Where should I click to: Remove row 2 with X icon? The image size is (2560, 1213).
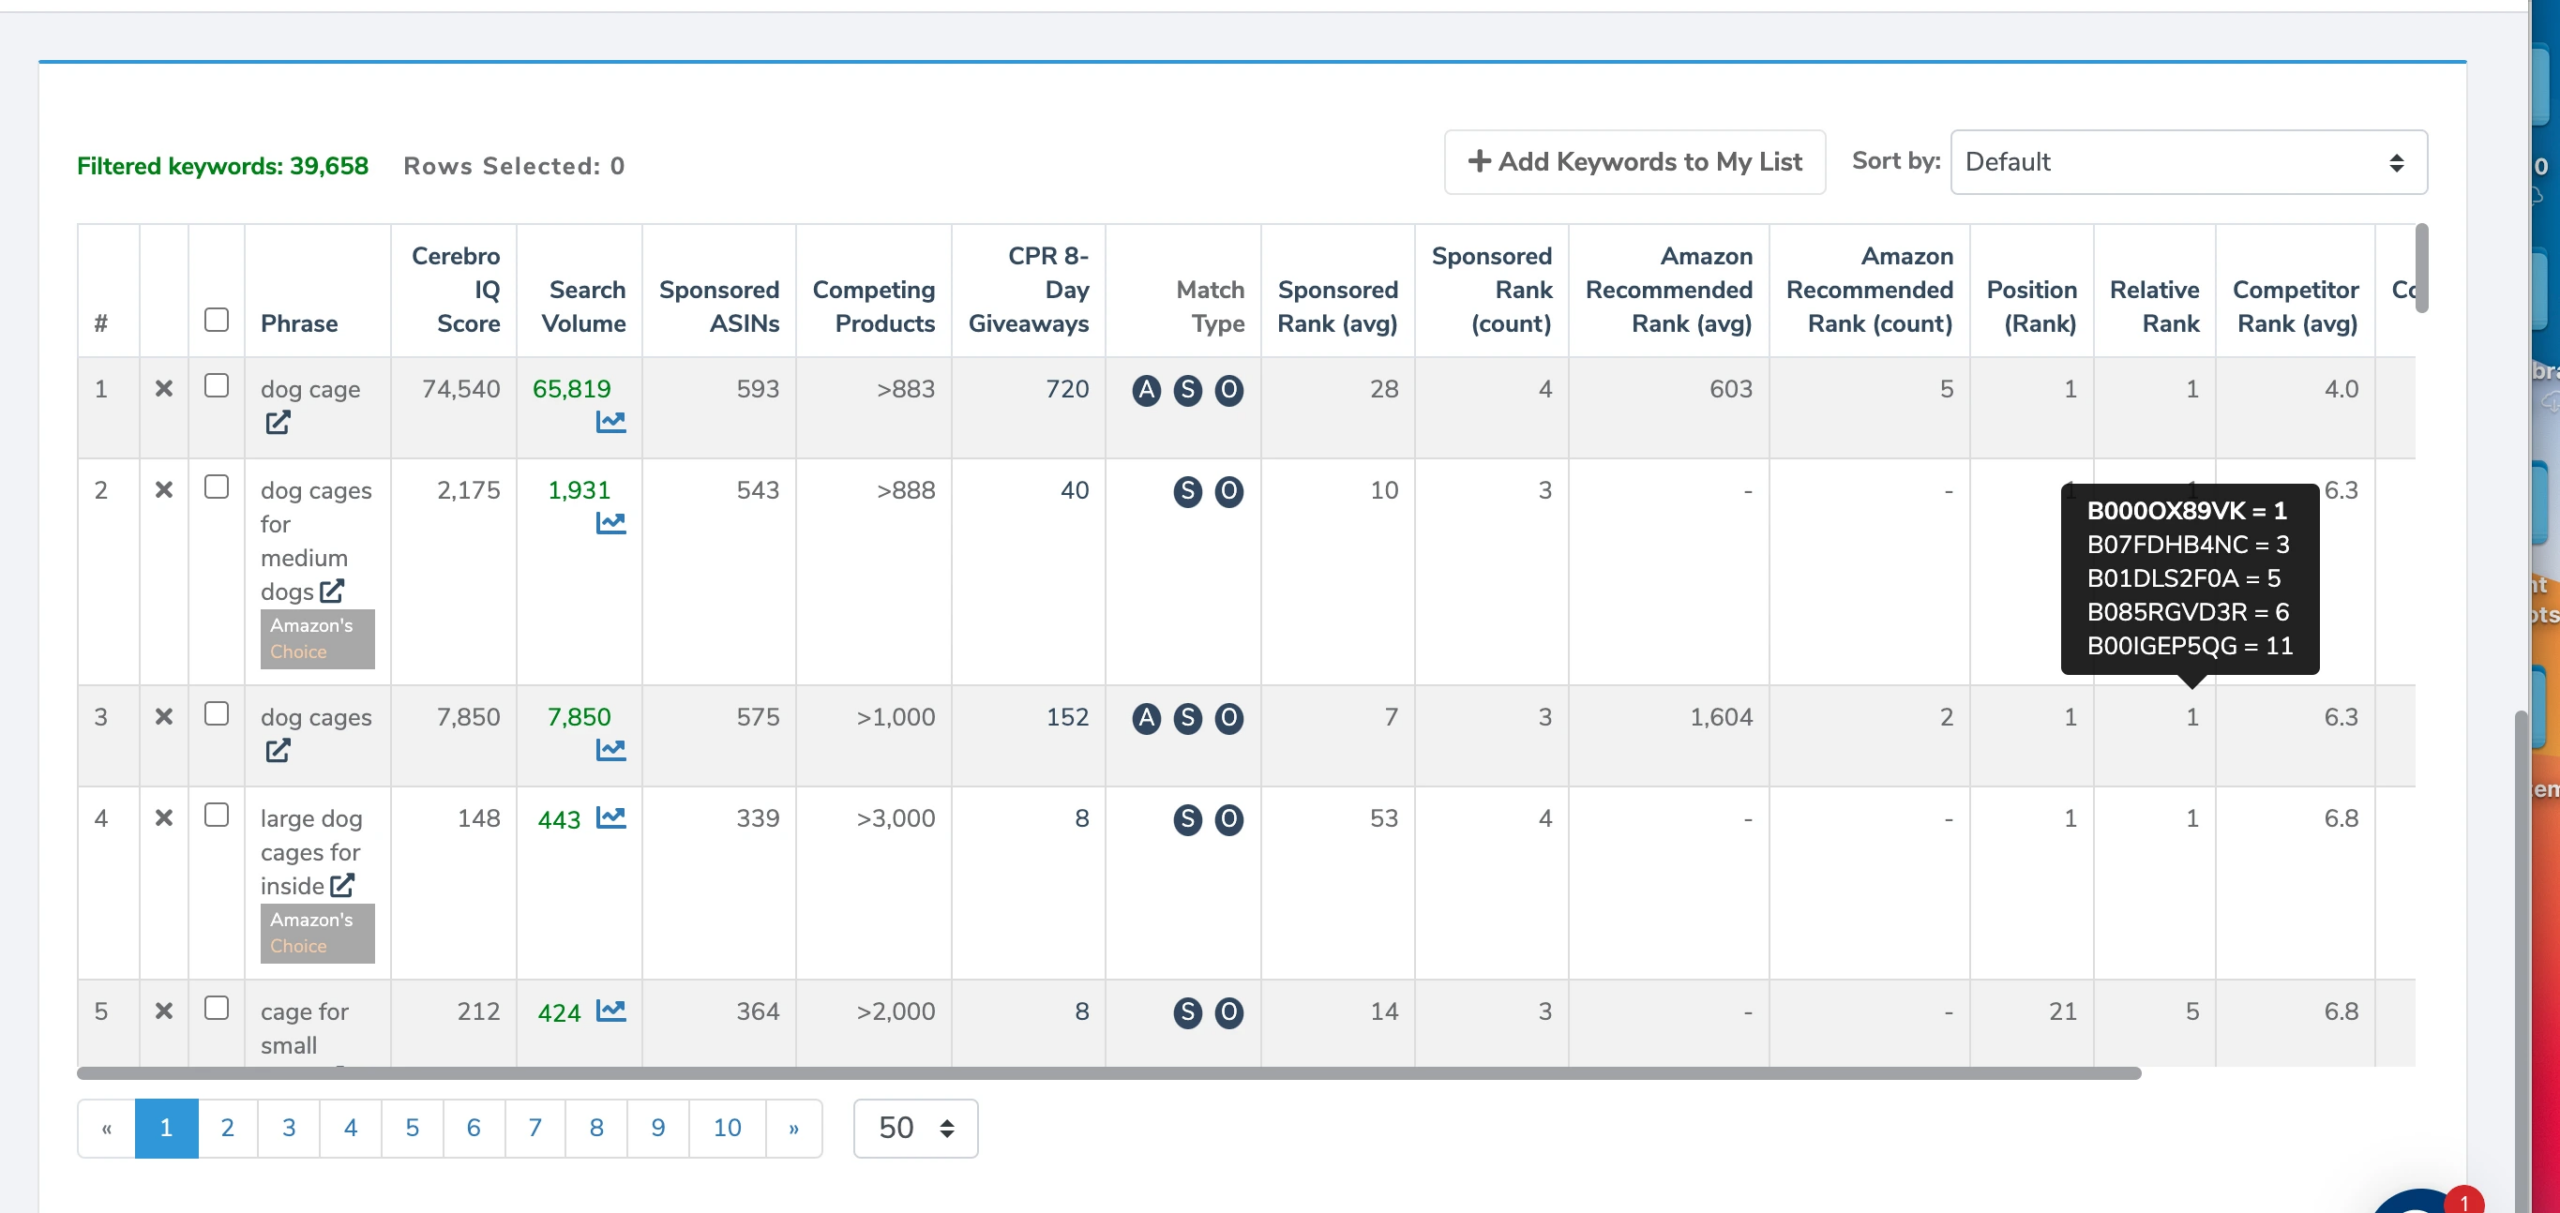(x=164, y=490)
